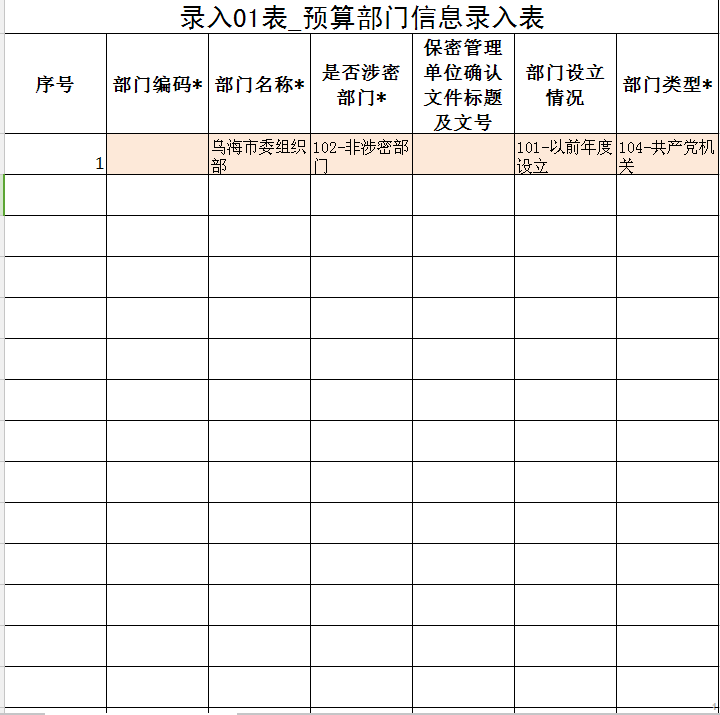Click the 部门类型* header cell
The height and width of the screenshot is (715, 720).
tap(667, 84)
